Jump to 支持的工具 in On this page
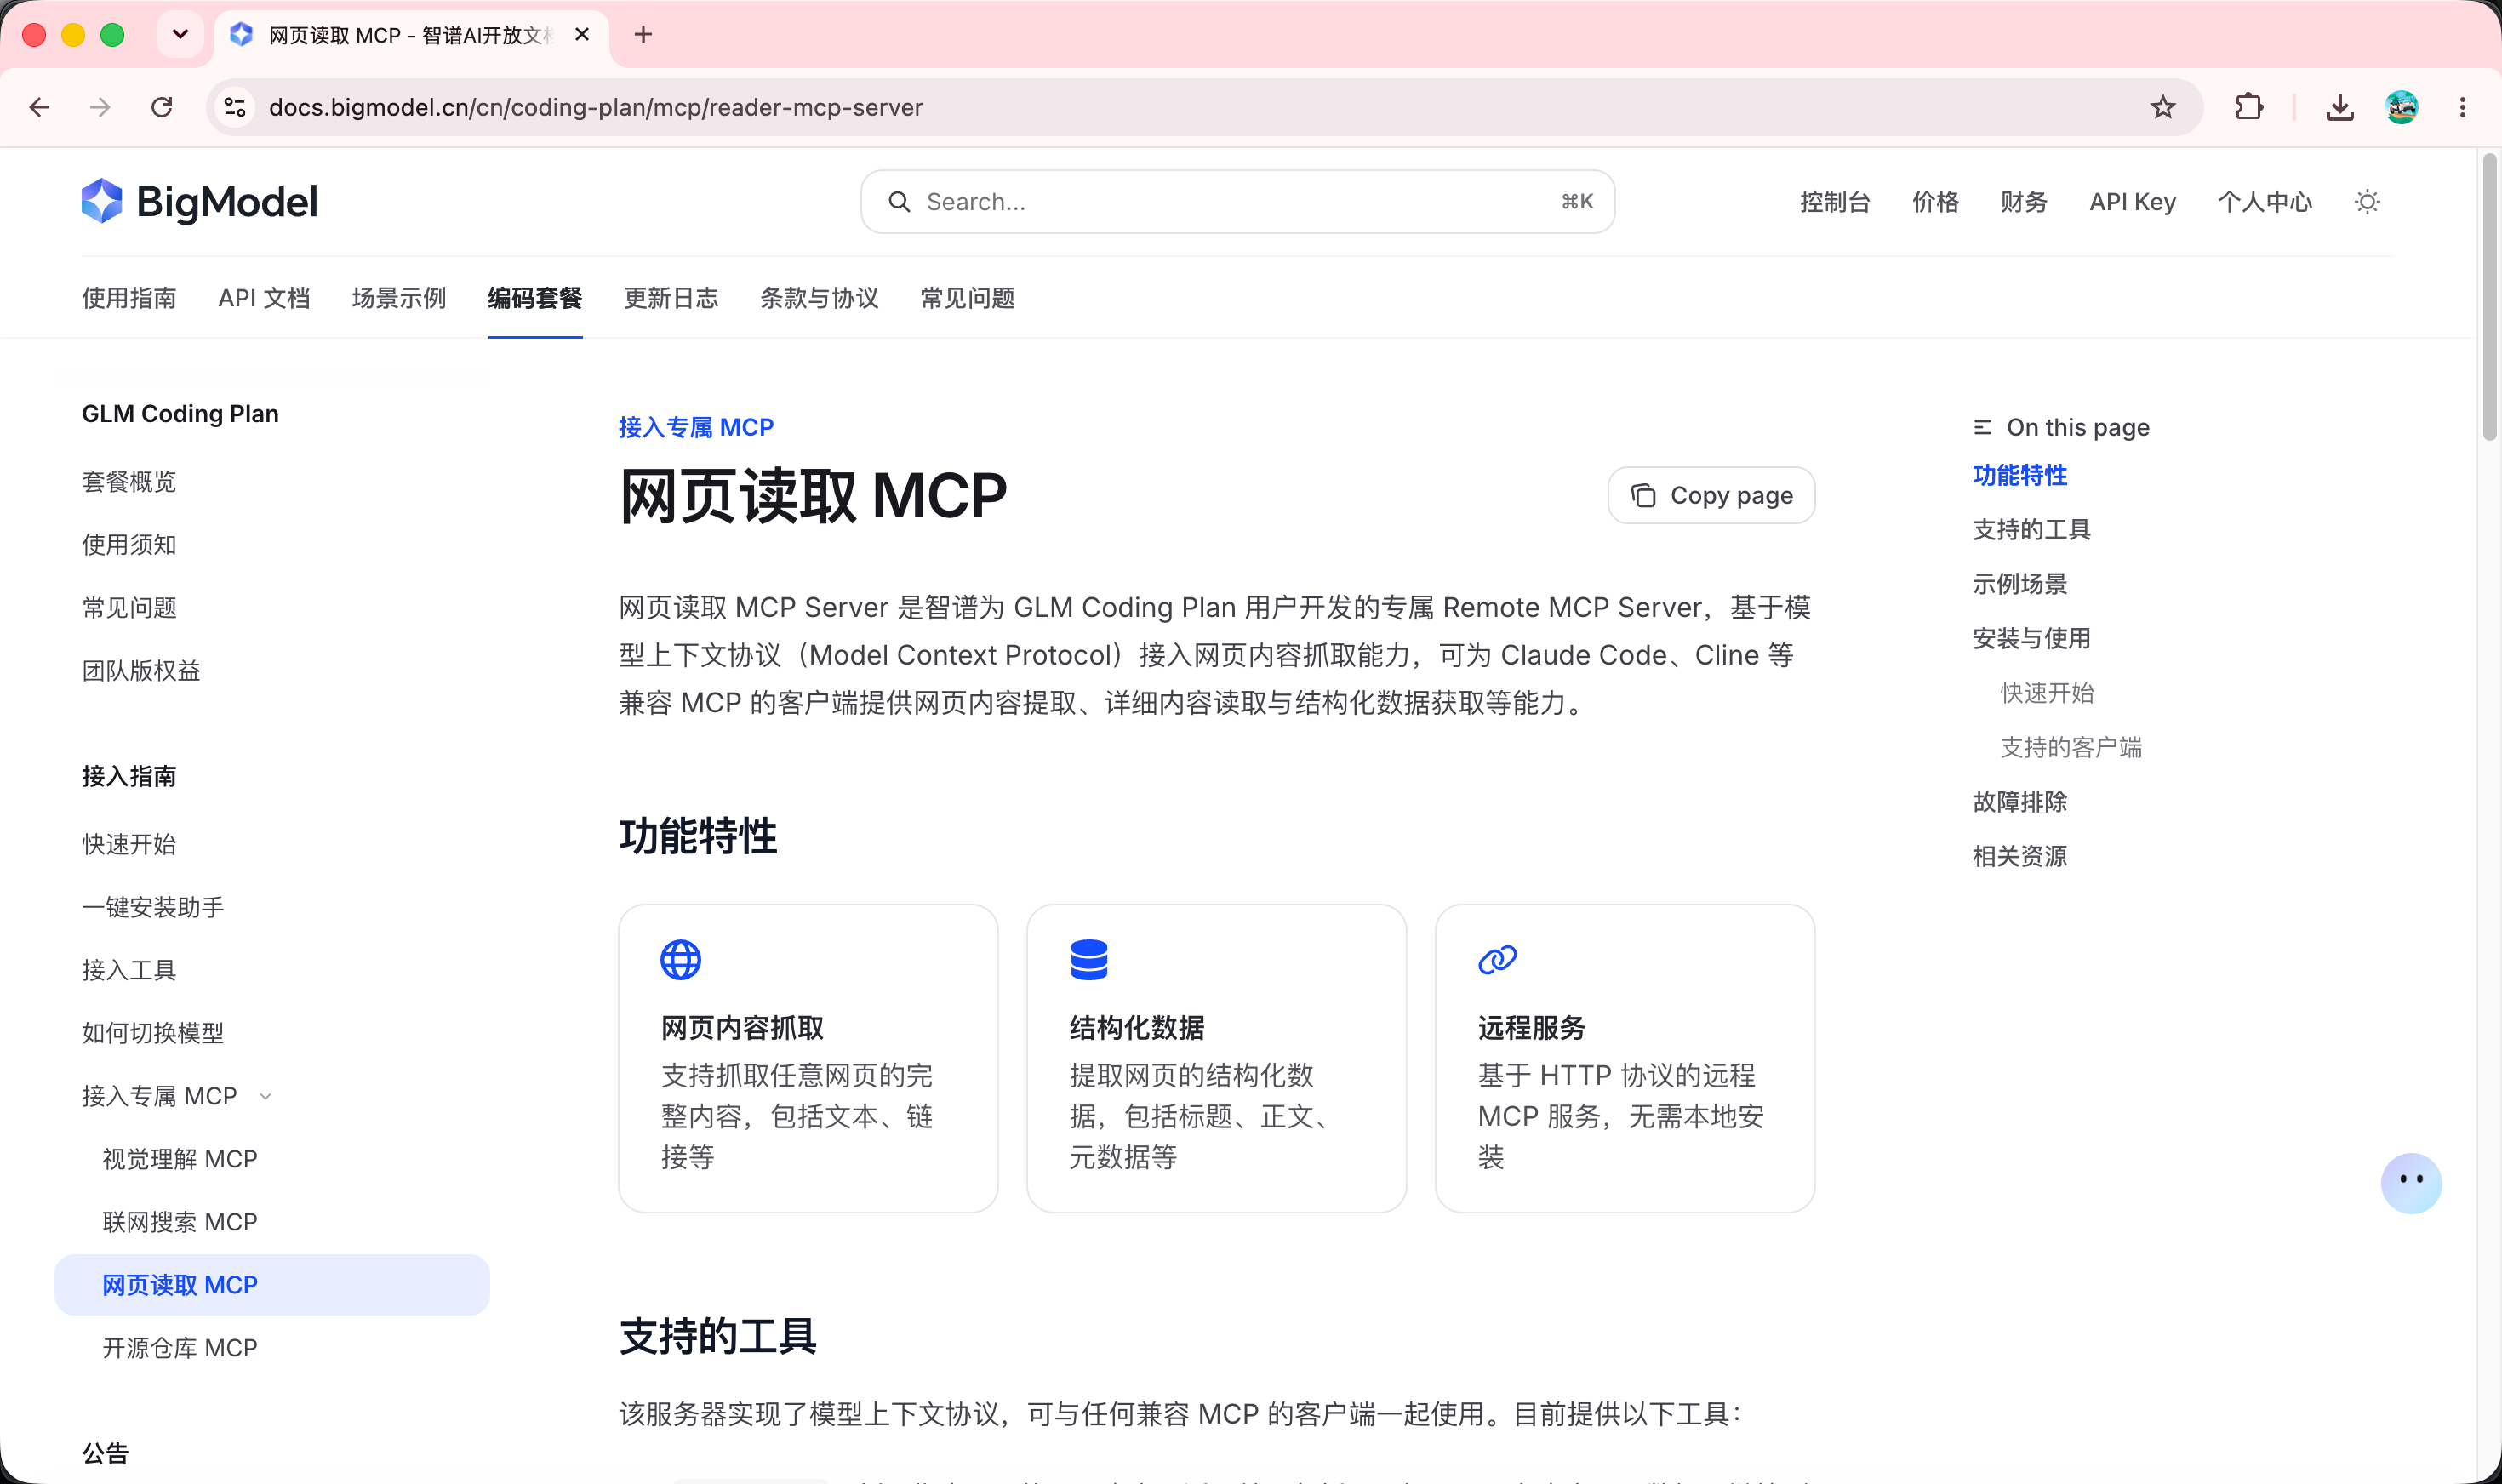2502x1484 pixels. (2032, 529)
